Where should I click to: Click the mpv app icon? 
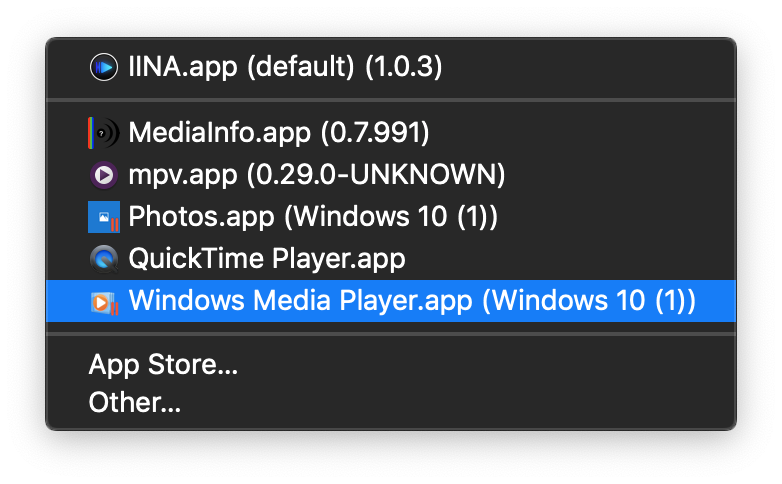coord(104,175)
